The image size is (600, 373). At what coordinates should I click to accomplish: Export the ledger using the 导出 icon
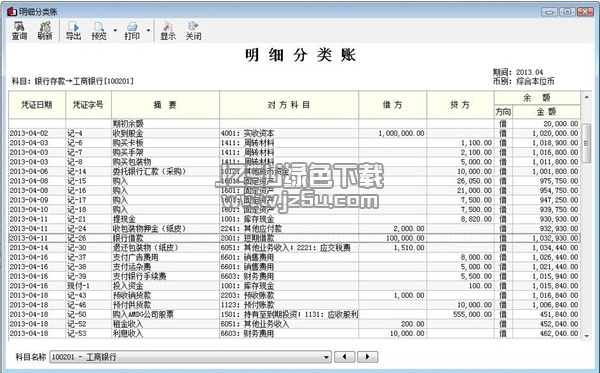click(x=73, y=31)
